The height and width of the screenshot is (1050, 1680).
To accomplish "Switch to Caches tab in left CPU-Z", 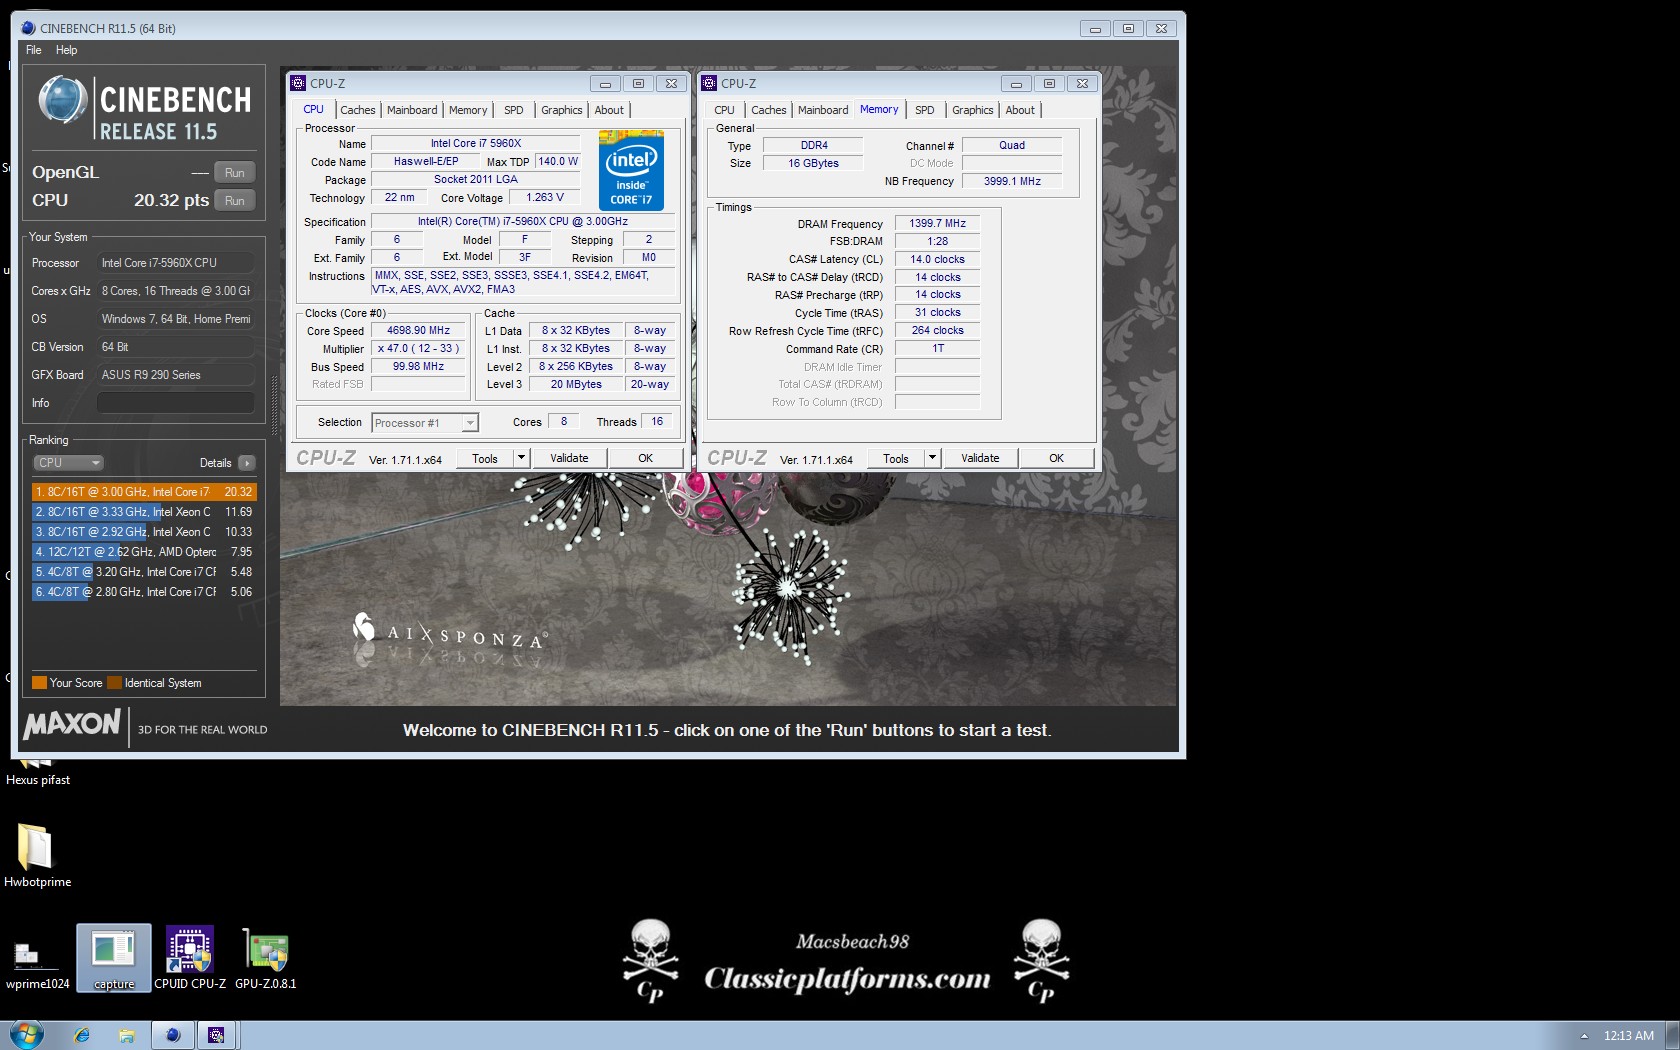I will point(358,110).
